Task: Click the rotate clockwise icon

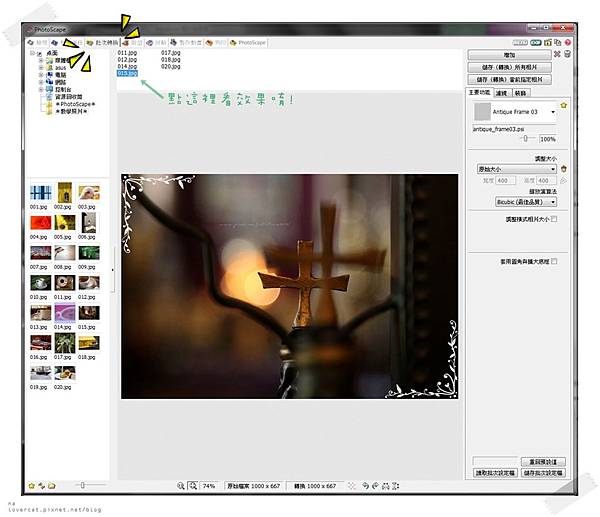Action: click(x=375, y=486)
